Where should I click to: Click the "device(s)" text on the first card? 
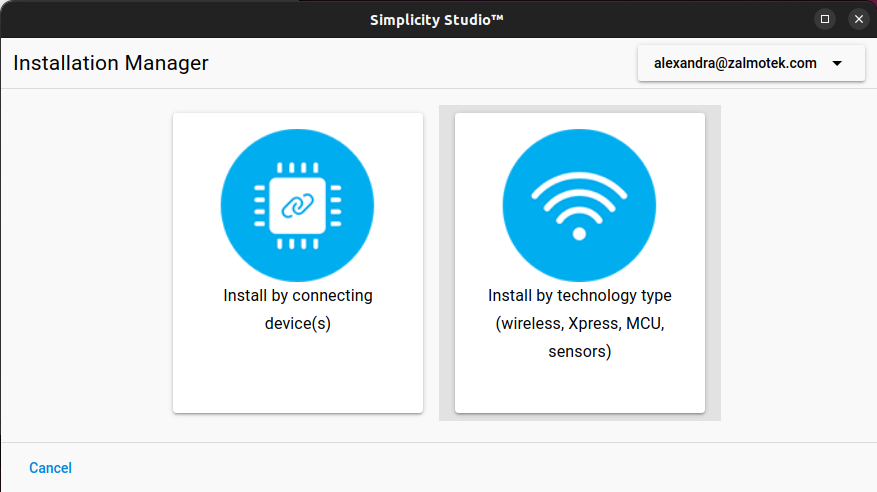(x=298, y=323)
